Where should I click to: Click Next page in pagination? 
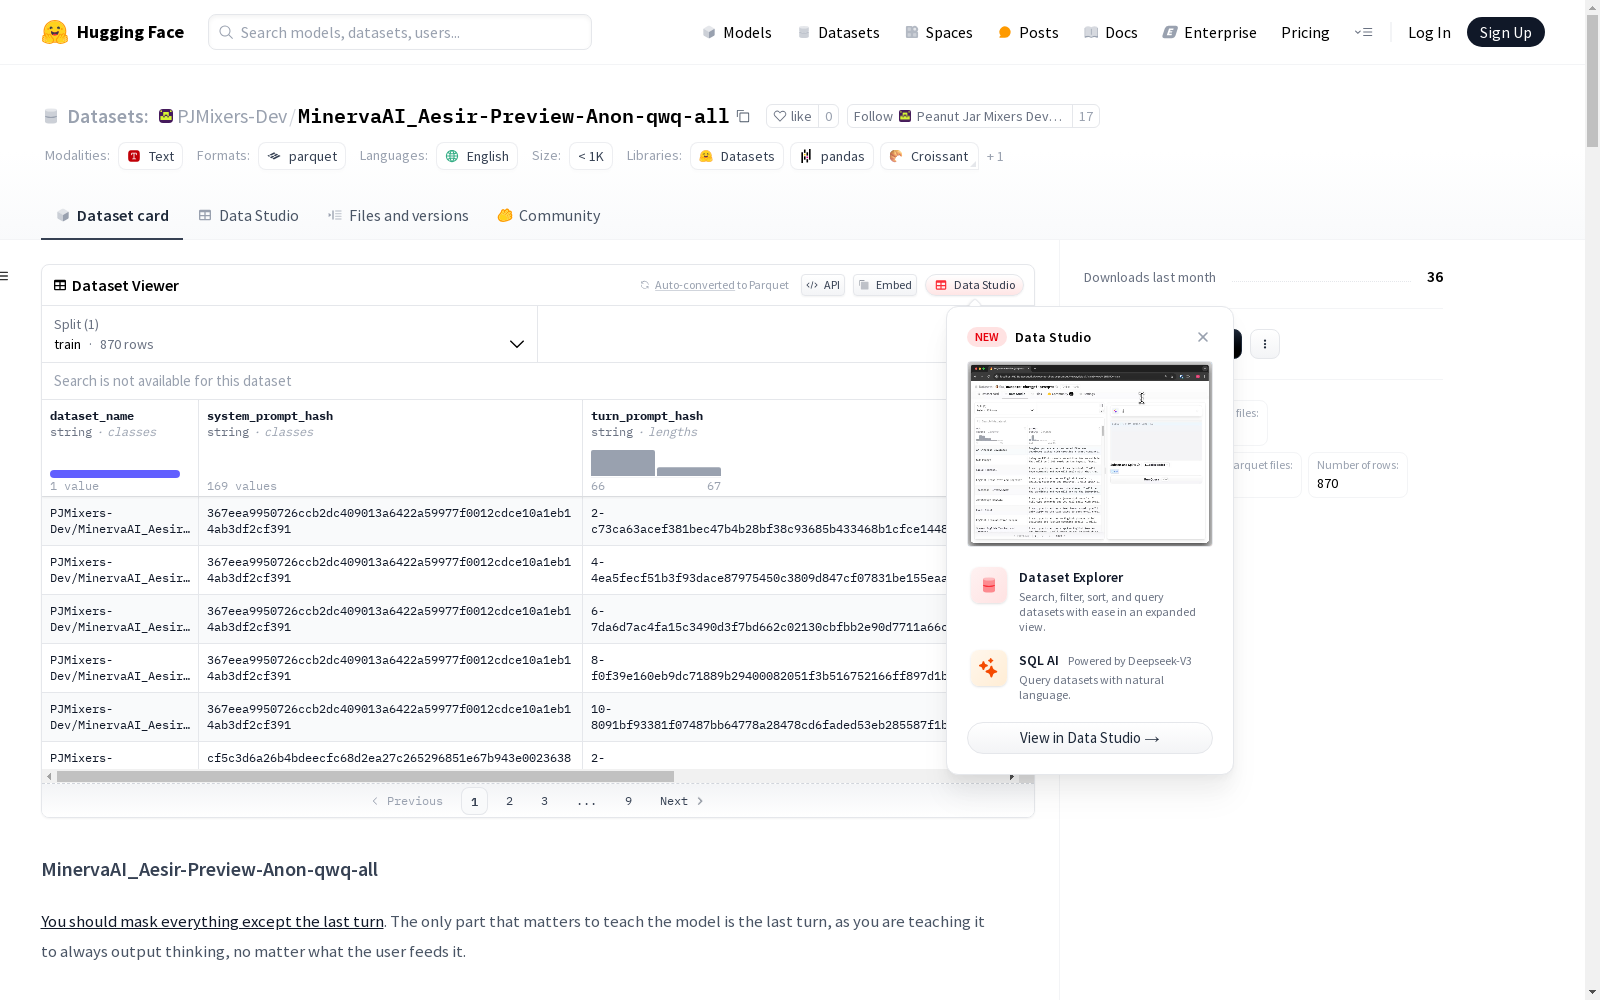coord(681,801)
